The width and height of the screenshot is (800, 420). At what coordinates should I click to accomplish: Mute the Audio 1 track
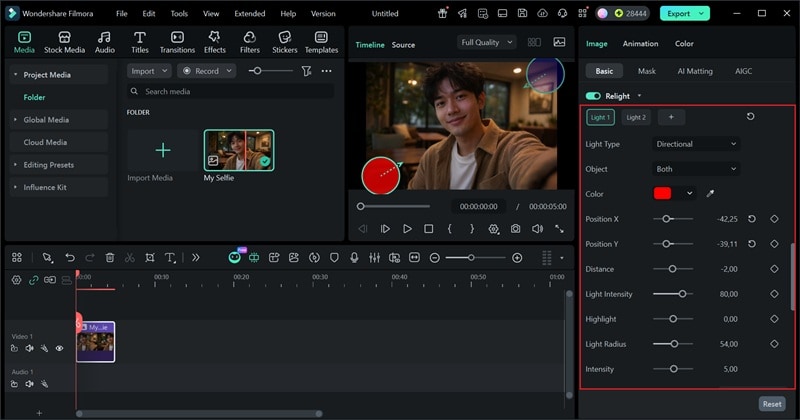click(29, 384)
